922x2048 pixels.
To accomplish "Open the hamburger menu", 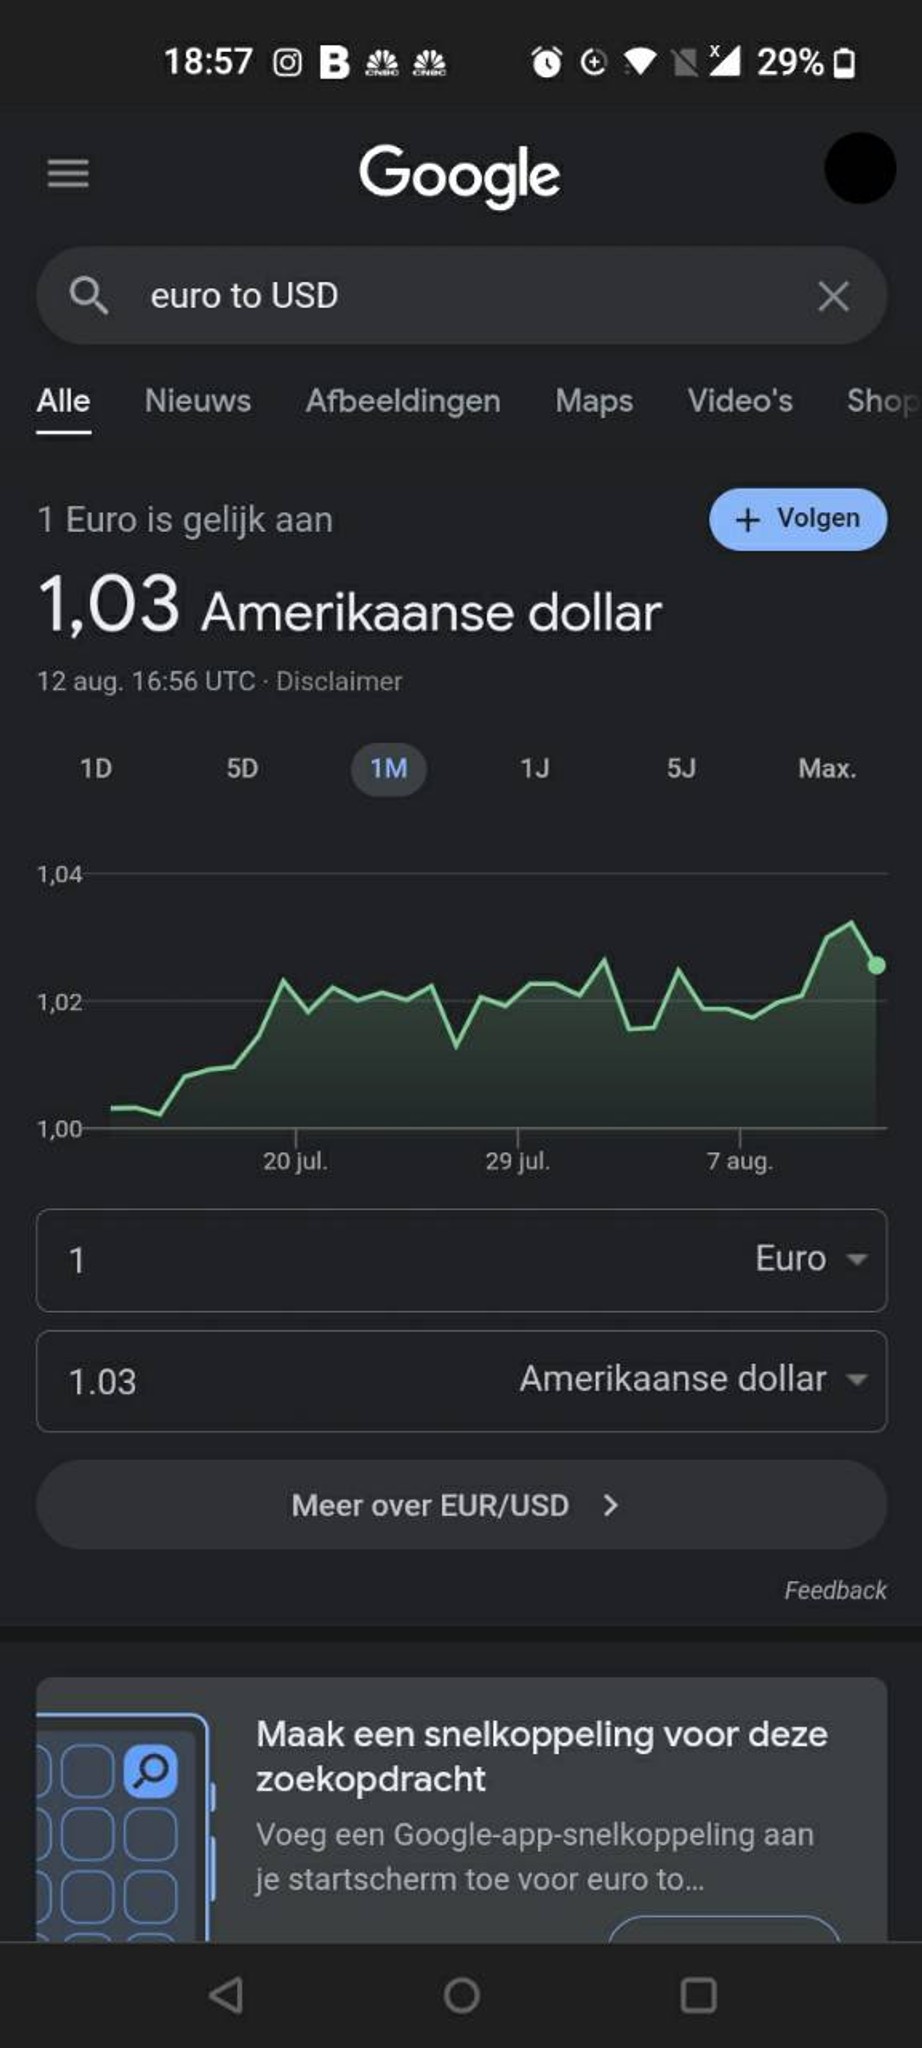I will [x=68, y=173].
